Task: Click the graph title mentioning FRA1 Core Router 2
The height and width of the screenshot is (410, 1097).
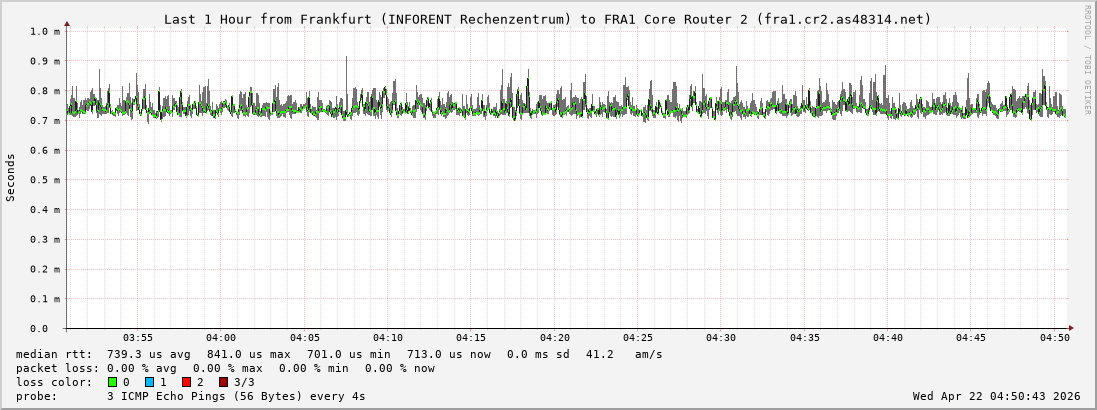Action: (x=547, y=19)
